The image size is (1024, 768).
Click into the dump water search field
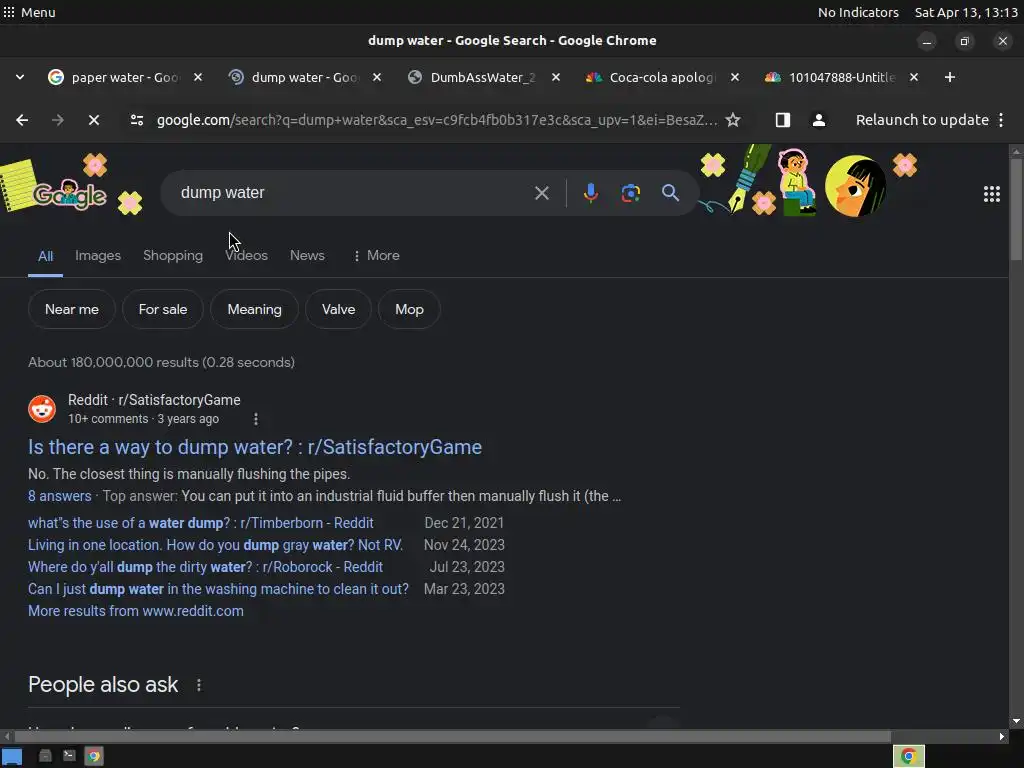tap(353, 193)
